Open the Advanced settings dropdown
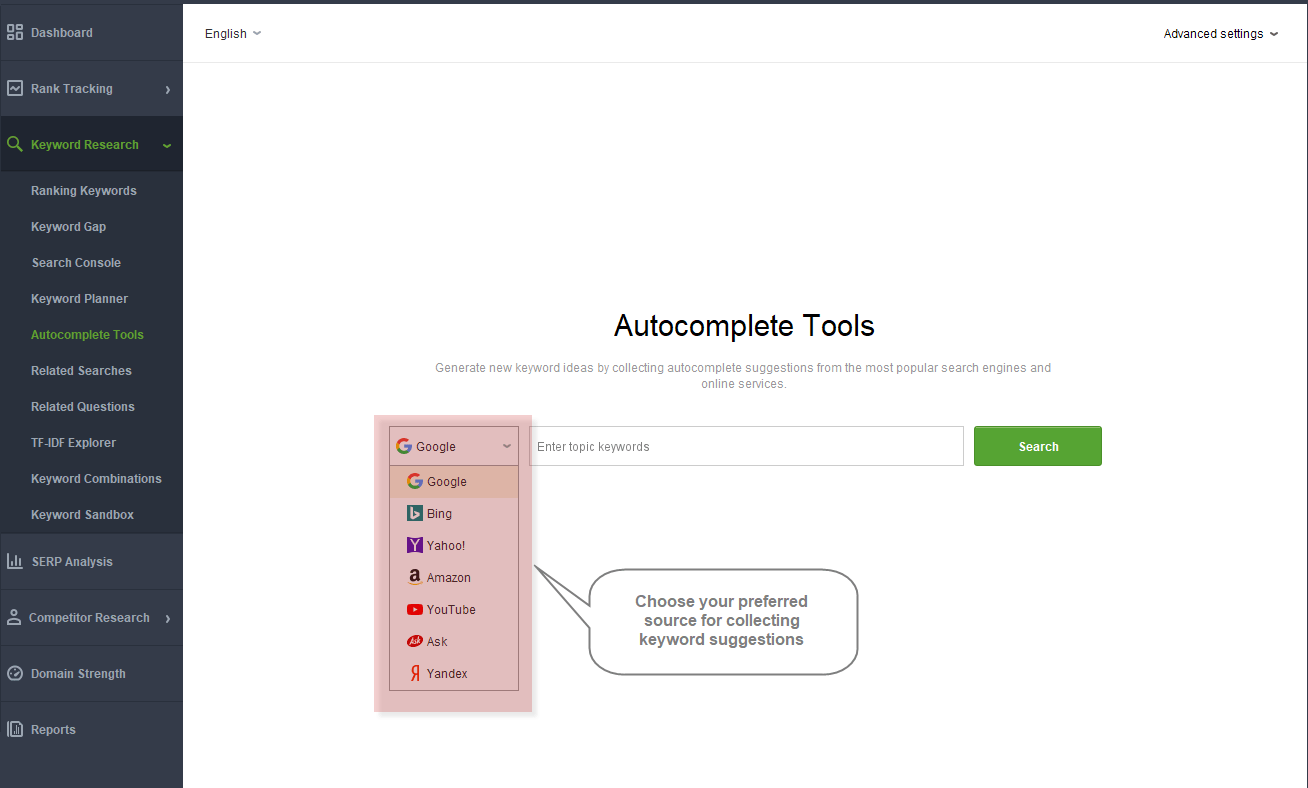This screenshot has width=1308, height=788. [x=1221, y=33]
